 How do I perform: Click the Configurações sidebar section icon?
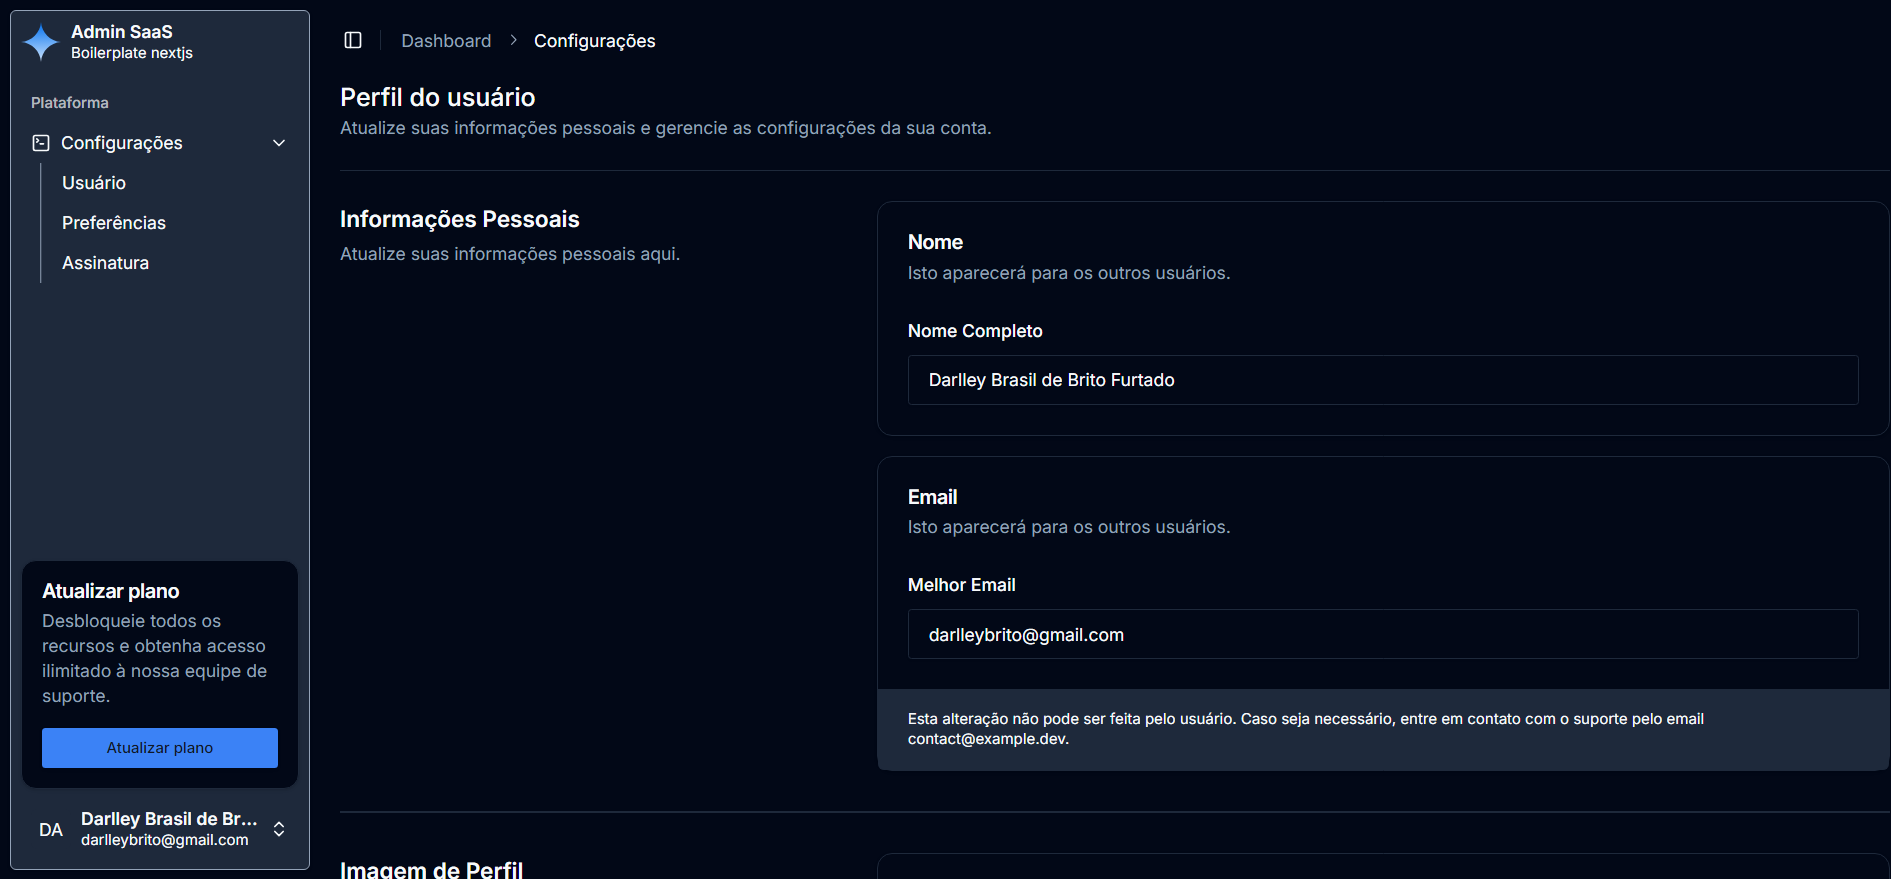[x=41, y=143]
